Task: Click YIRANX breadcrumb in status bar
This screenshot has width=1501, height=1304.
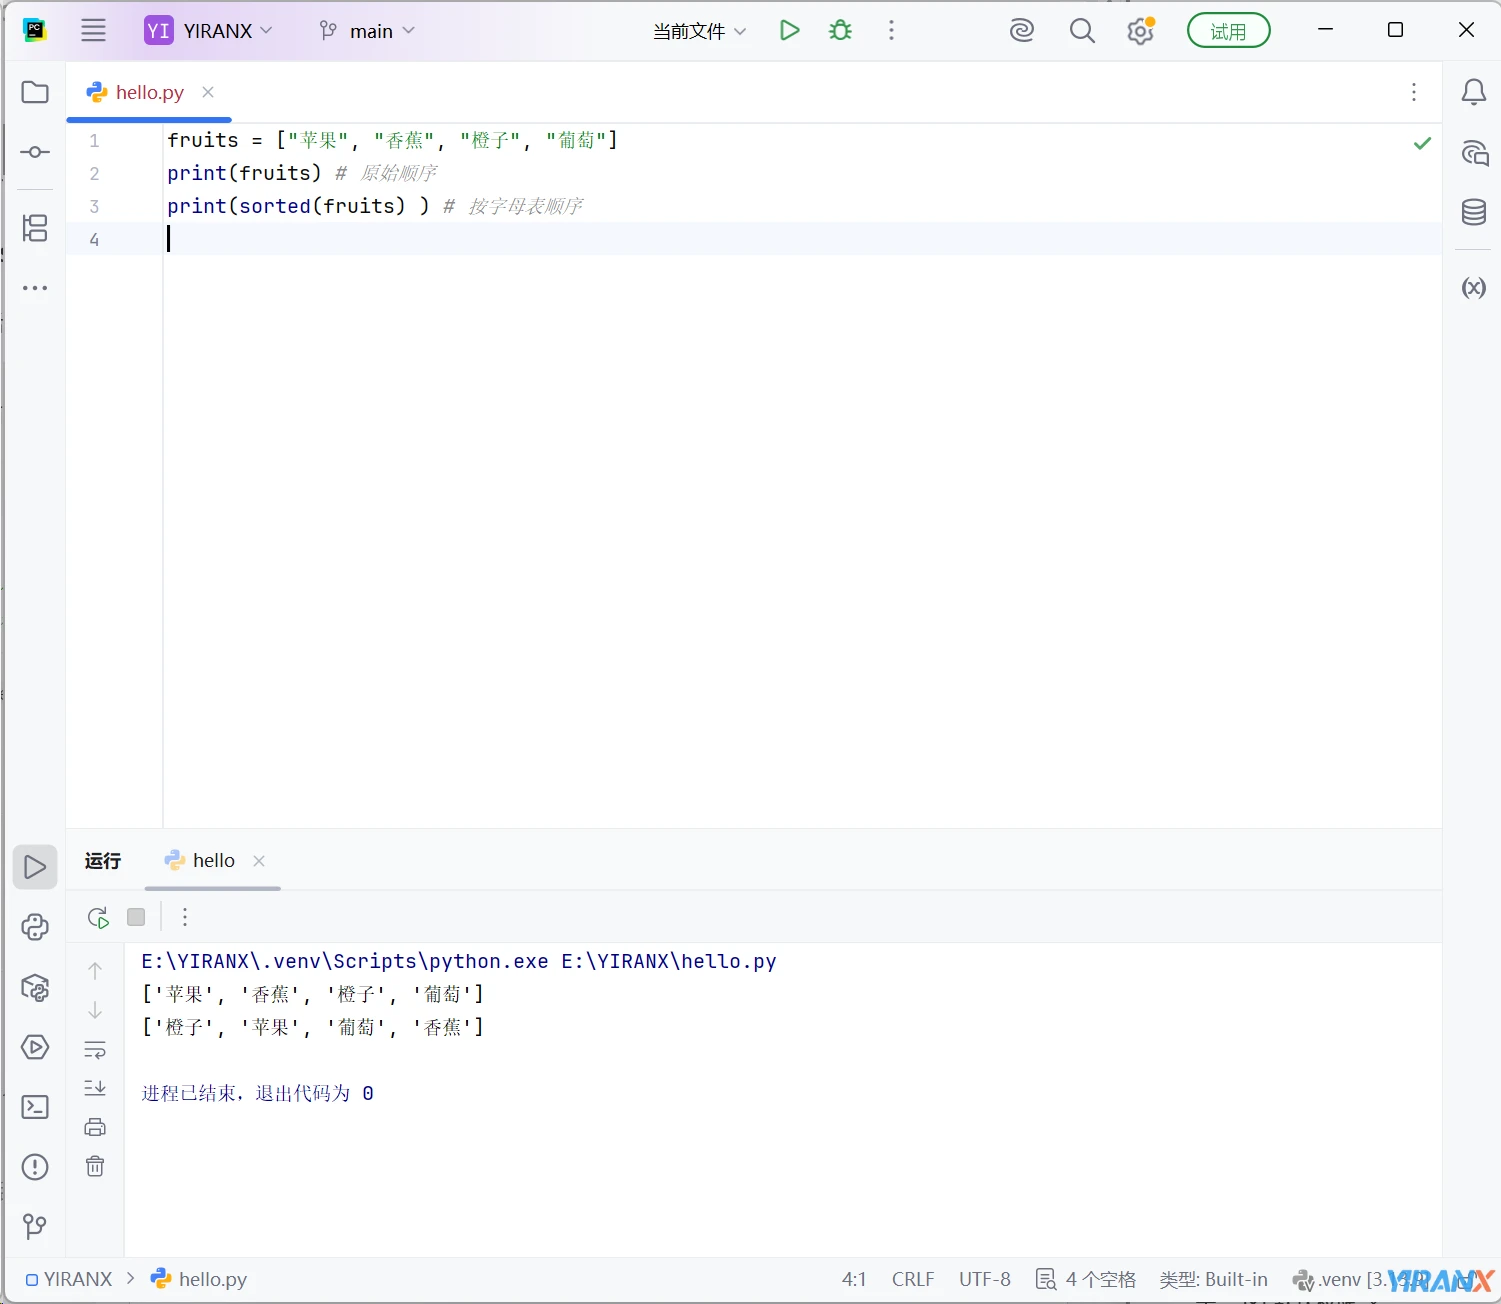Action: tap(69, 1279)
